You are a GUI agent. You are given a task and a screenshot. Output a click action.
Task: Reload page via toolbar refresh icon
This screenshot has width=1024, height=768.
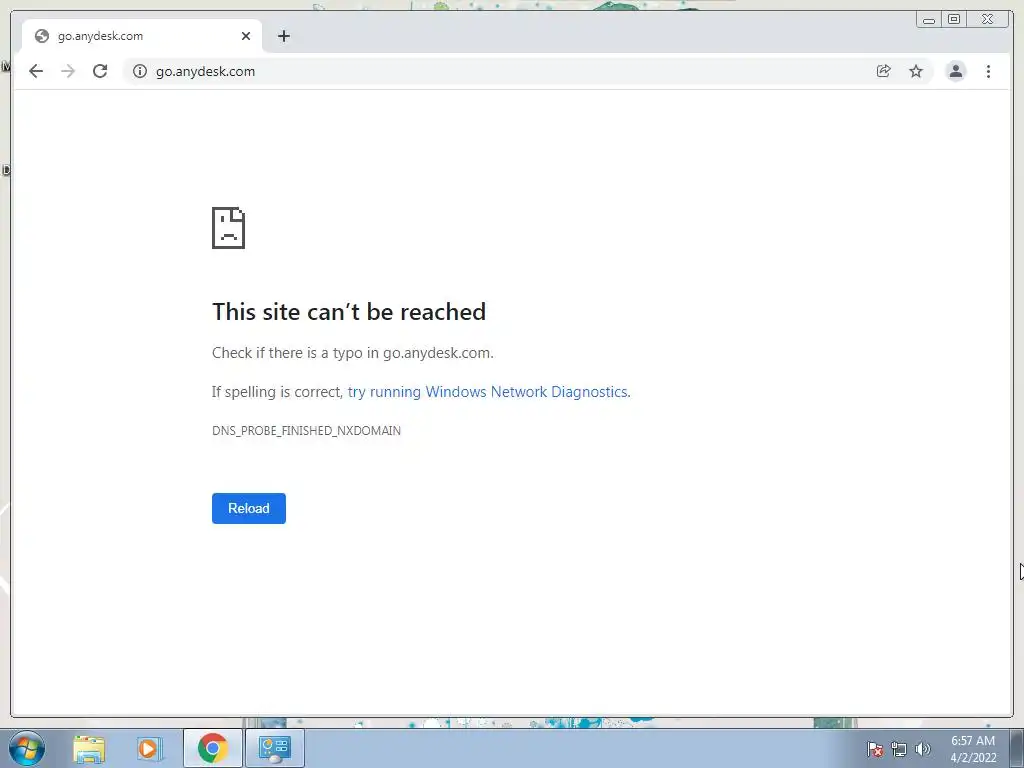[100, 71]
